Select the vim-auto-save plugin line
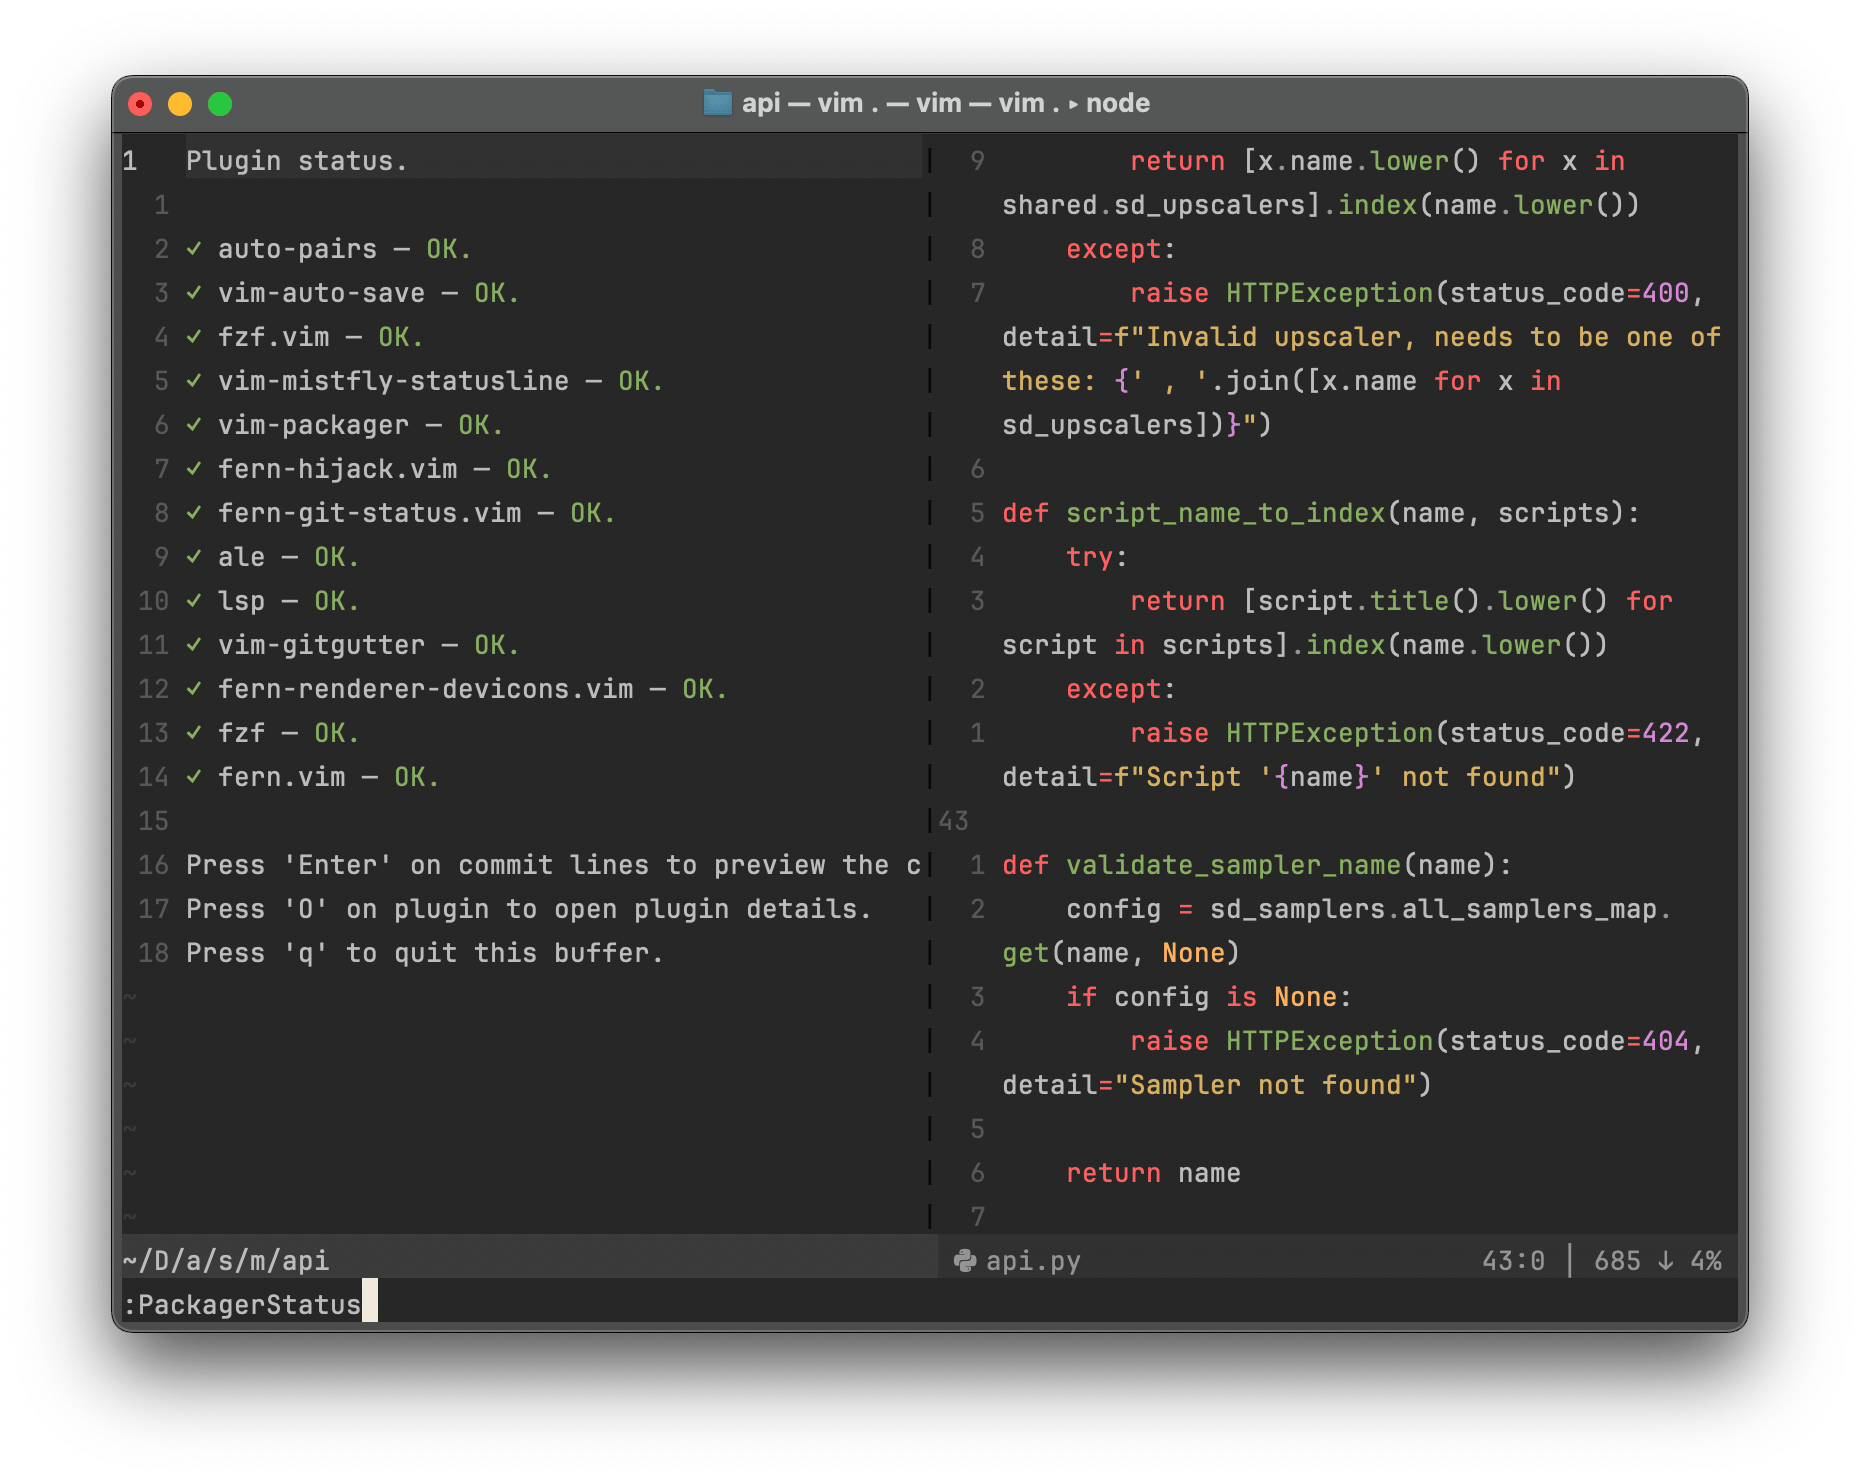The image size is (1860, 1480). (x=353, y=293)
